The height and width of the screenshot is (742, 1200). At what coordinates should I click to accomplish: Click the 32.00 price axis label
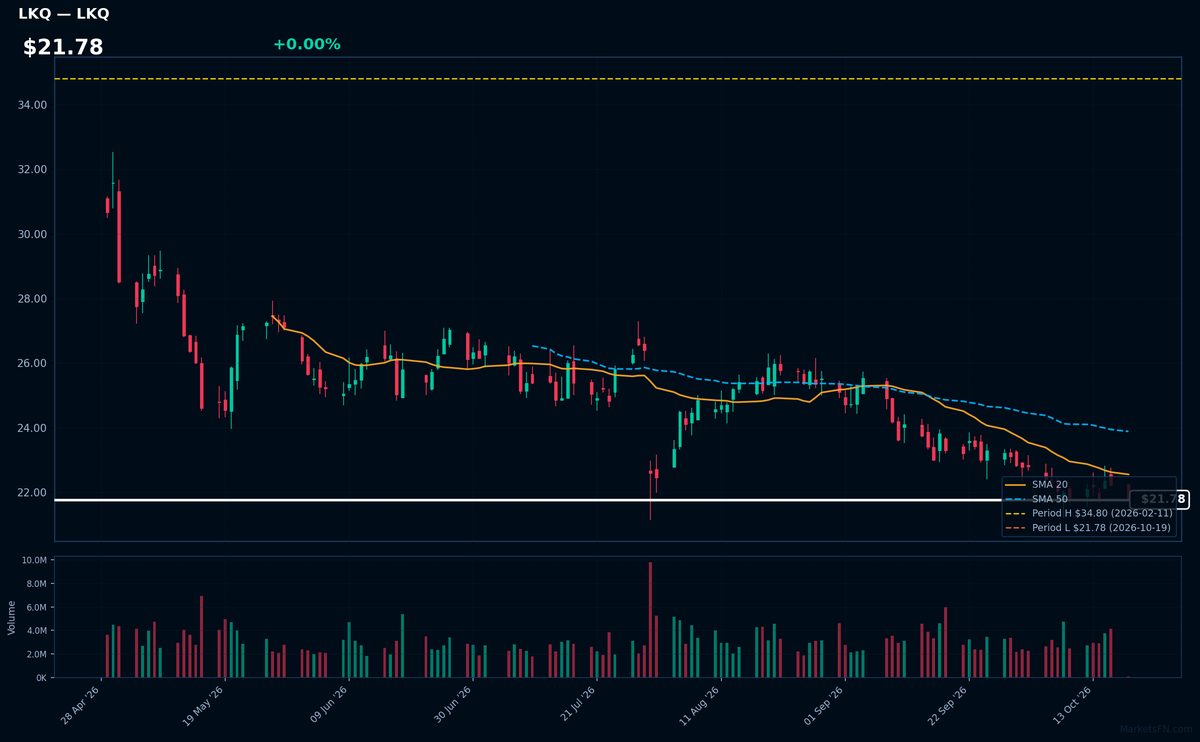tap(33, 170)
